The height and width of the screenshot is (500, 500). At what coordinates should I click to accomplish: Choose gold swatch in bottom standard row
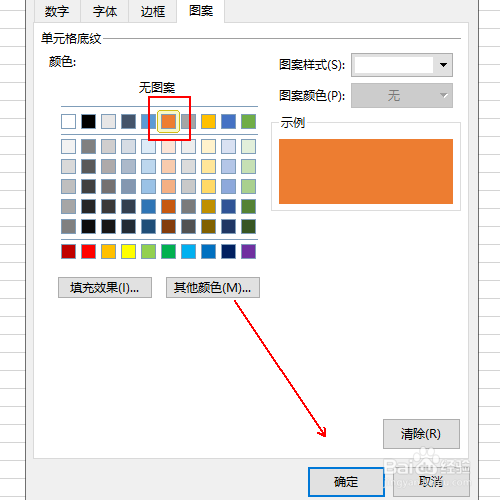(x=108, y=251)
